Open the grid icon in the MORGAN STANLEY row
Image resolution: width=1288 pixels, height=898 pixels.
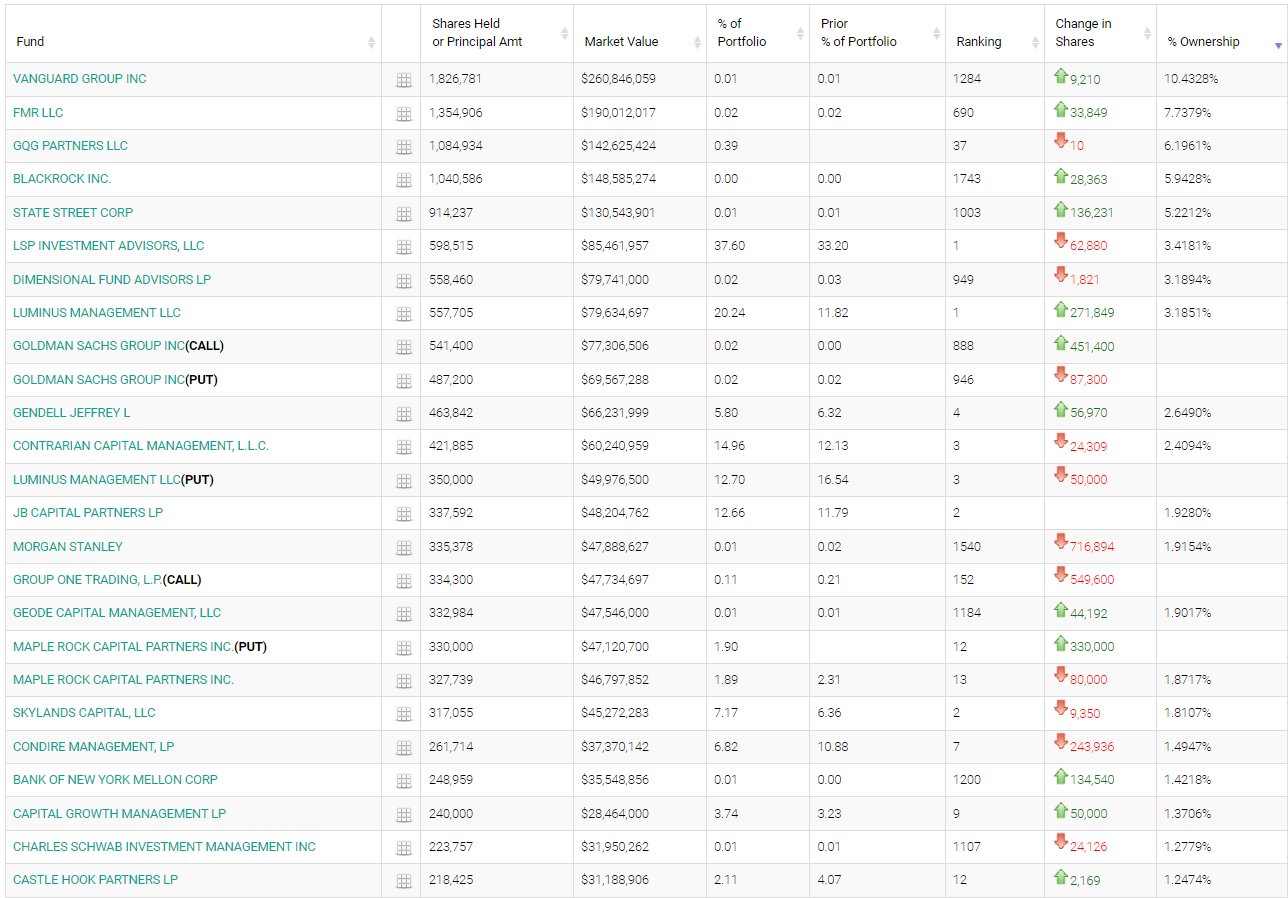tap(404, 548)
